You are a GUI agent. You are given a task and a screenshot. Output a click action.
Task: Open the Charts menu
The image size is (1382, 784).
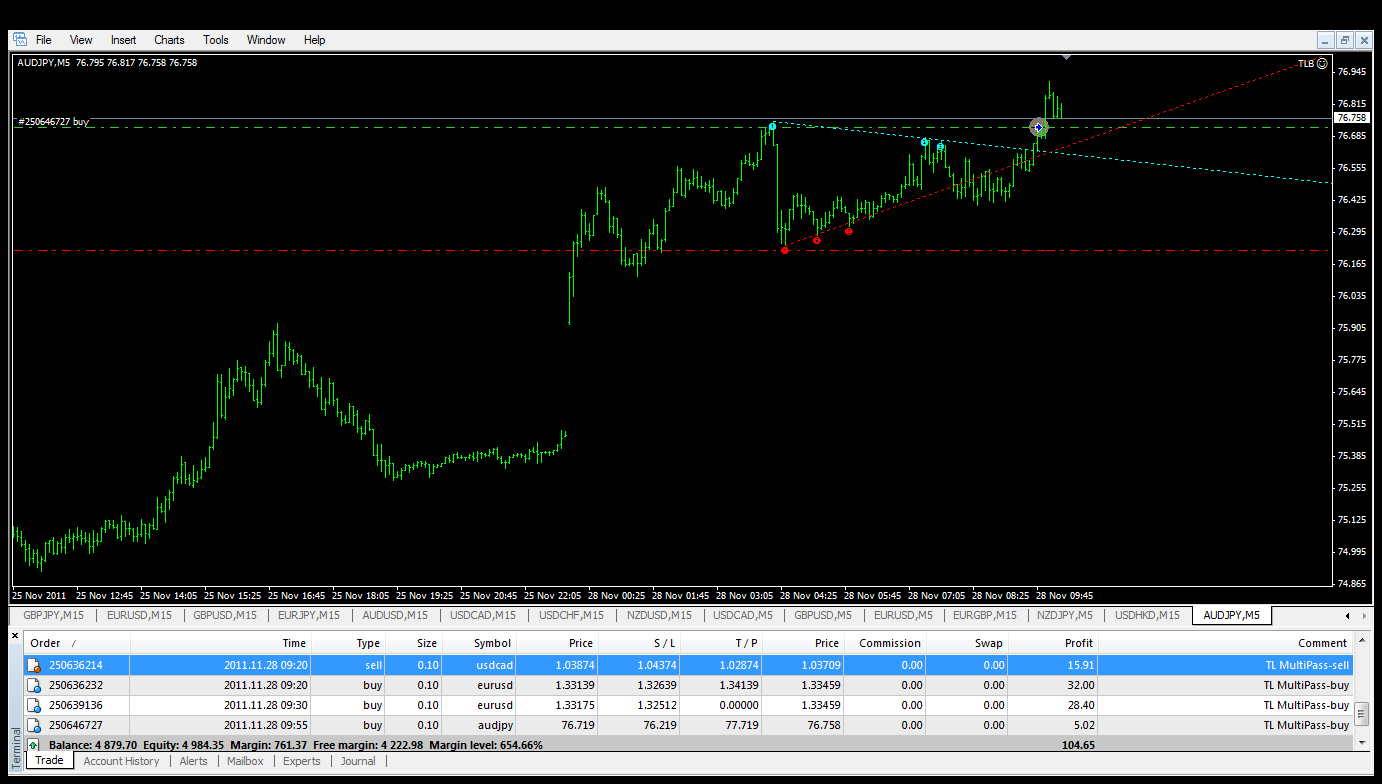tap(169, 40)
